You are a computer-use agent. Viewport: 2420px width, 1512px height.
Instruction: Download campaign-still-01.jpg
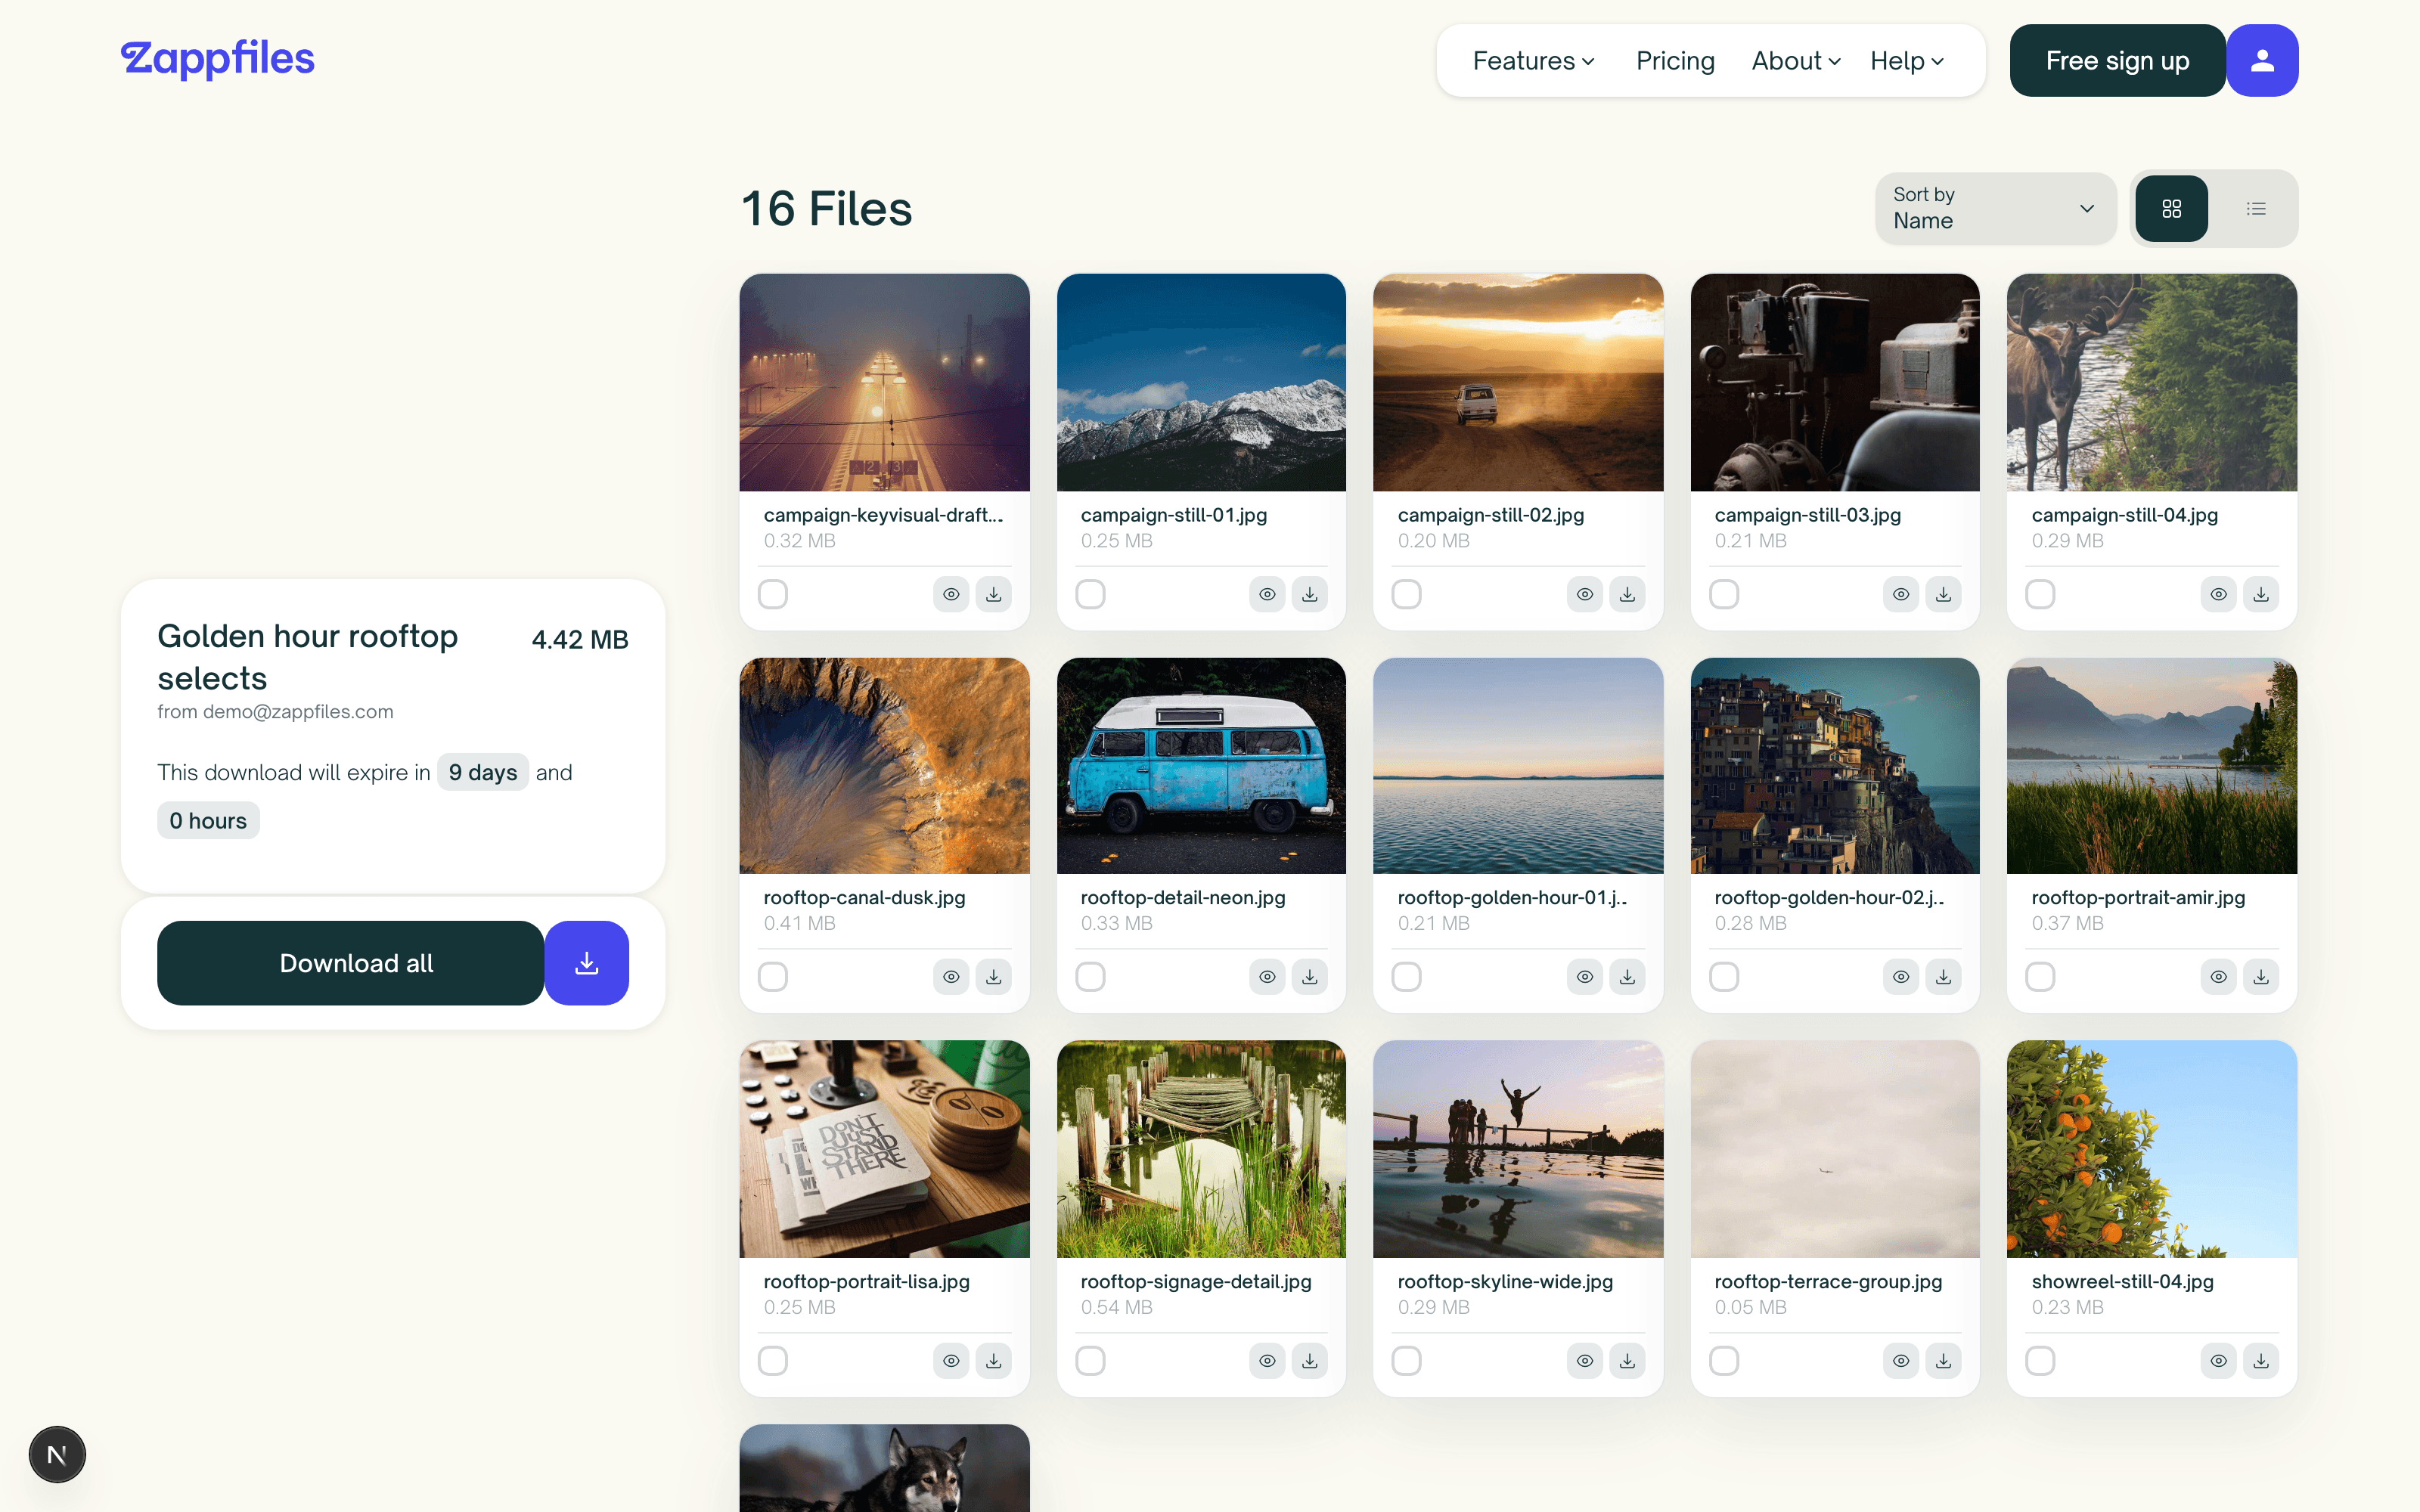point(1309,594)
